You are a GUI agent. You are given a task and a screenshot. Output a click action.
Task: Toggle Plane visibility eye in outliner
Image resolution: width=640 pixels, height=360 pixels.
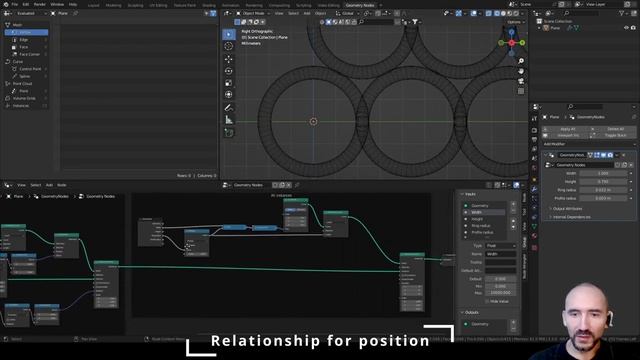tap(626, 28)
